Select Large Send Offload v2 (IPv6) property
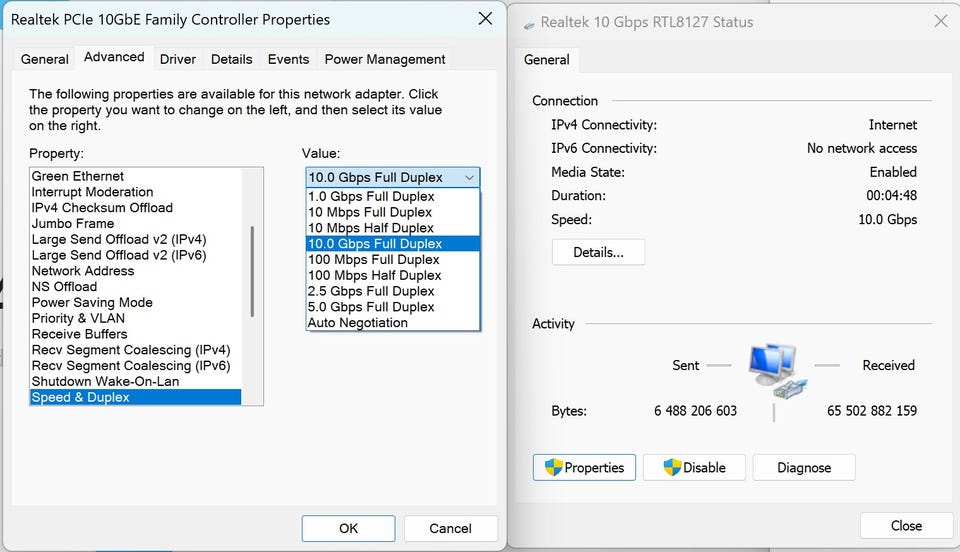Screen dimensions: 960x552 (x=135, y=255)
